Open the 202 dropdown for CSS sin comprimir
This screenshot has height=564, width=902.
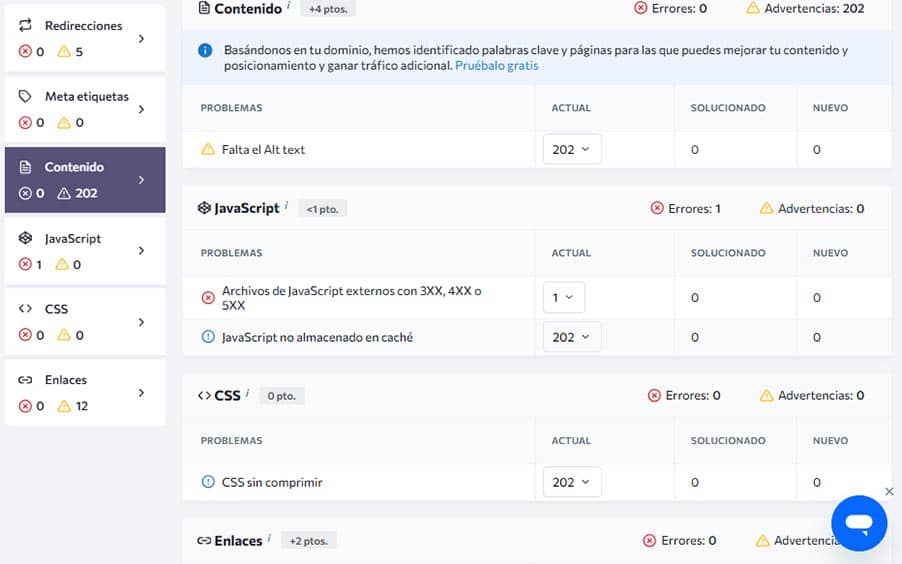pos(572,482)
